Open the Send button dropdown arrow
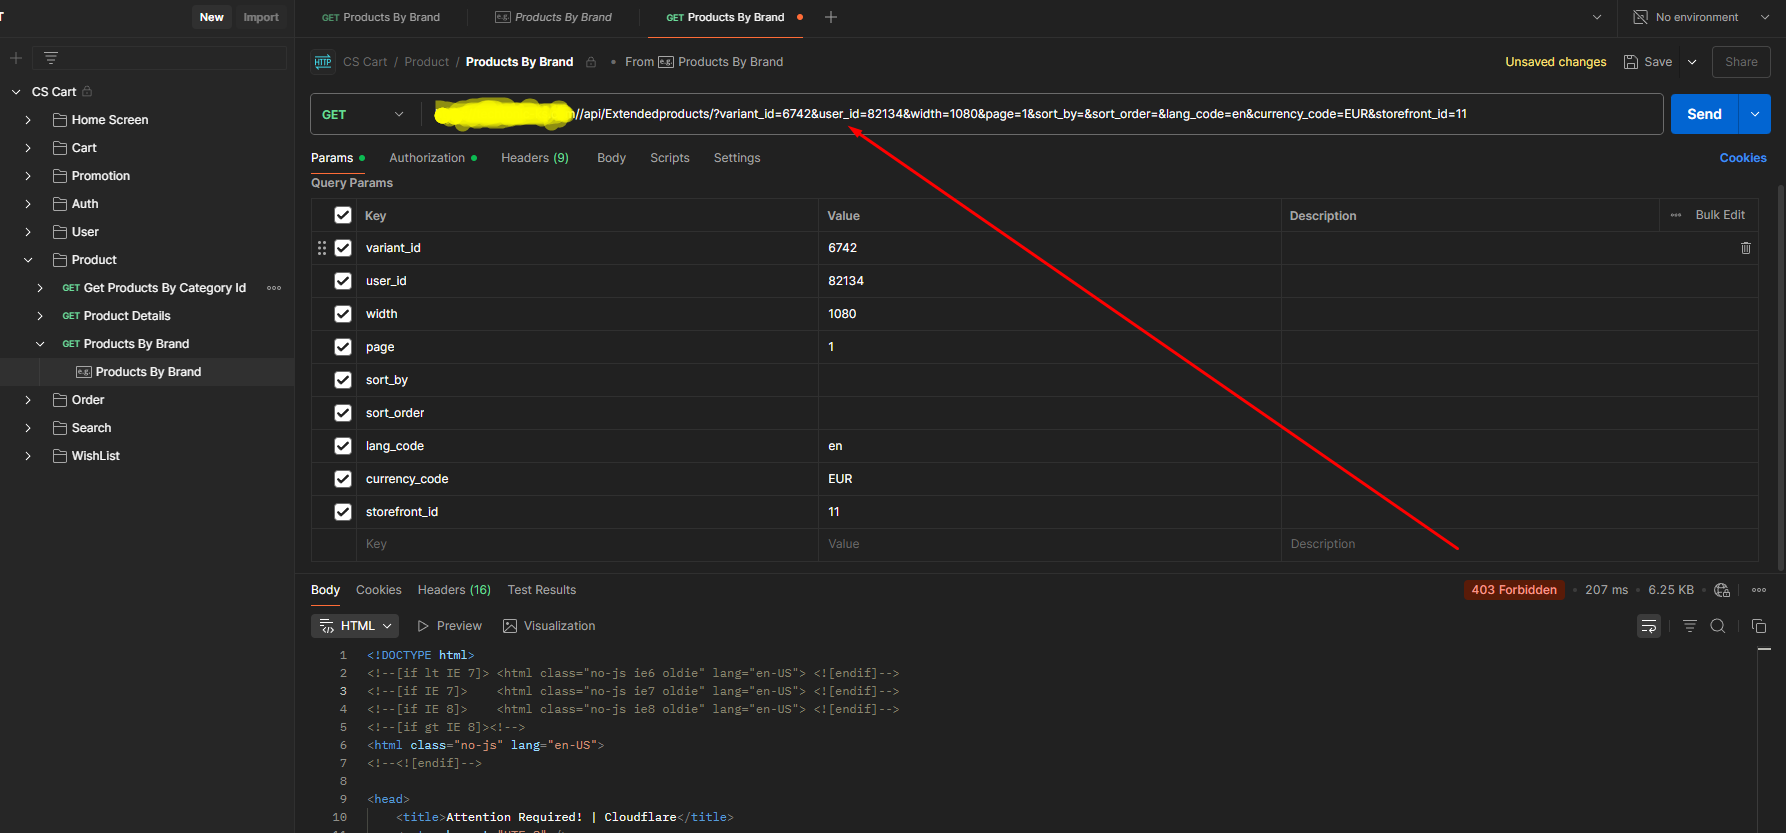The height and width of the screenshot is (833, 1786). point(1755,114)
